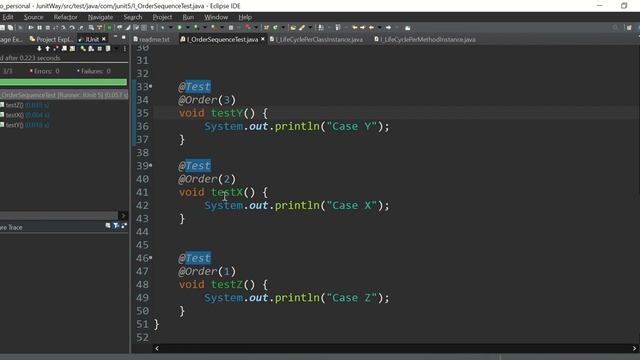Switch to I_LifeCyclePerMethodInstance.java tab

point(425,39)
